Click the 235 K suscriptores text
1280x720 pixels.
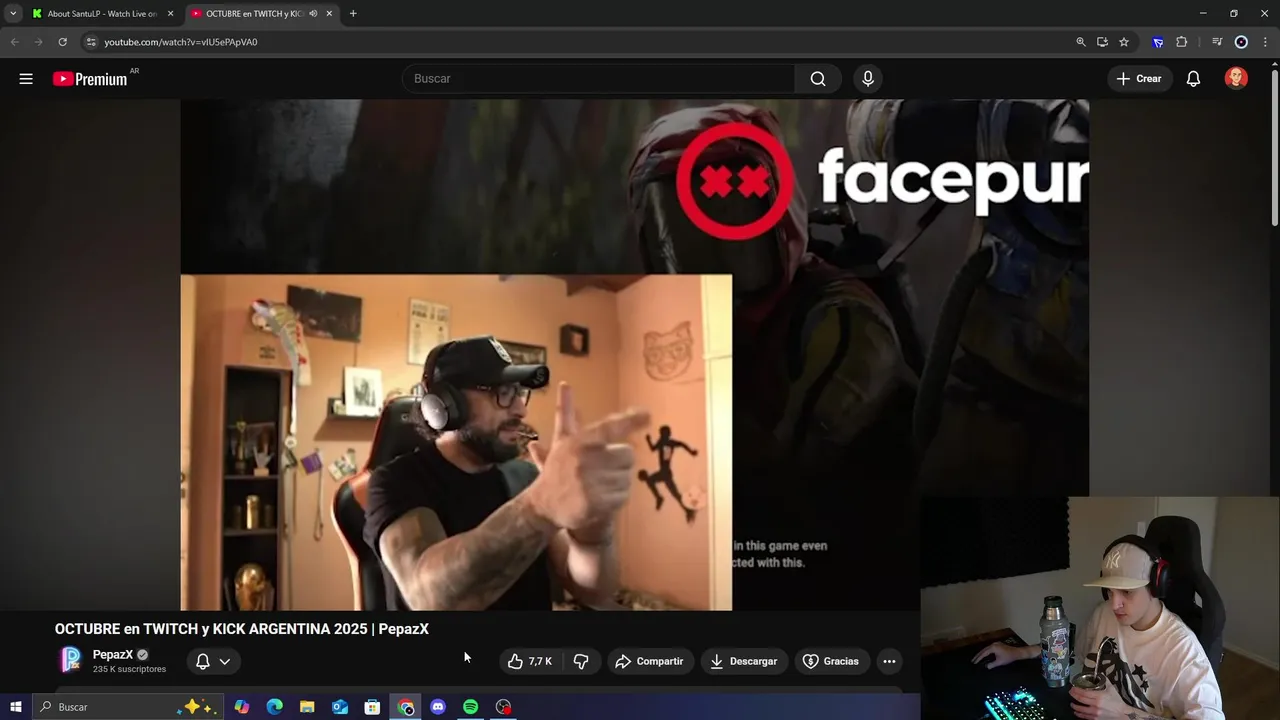(x=129, y=669)
